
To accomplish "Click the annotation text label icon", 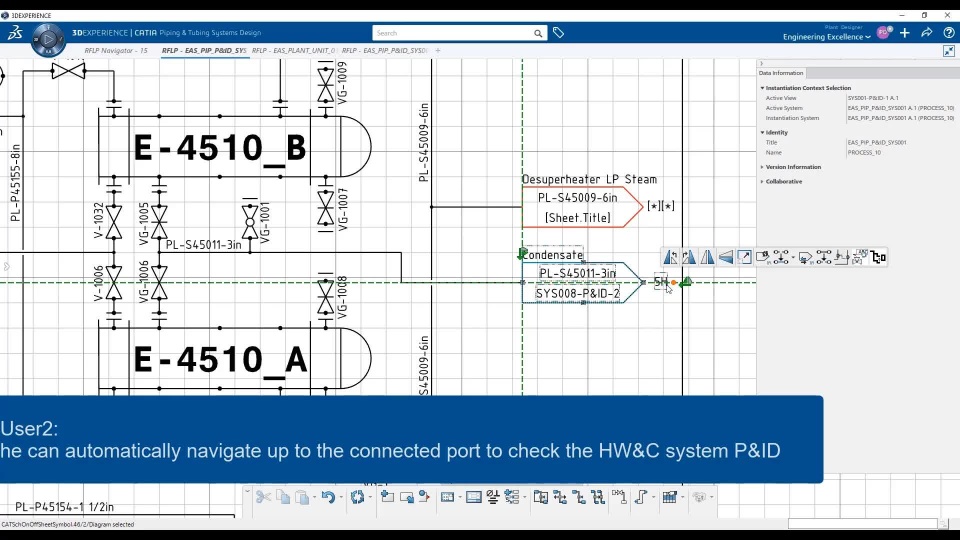I will [860, 257].
